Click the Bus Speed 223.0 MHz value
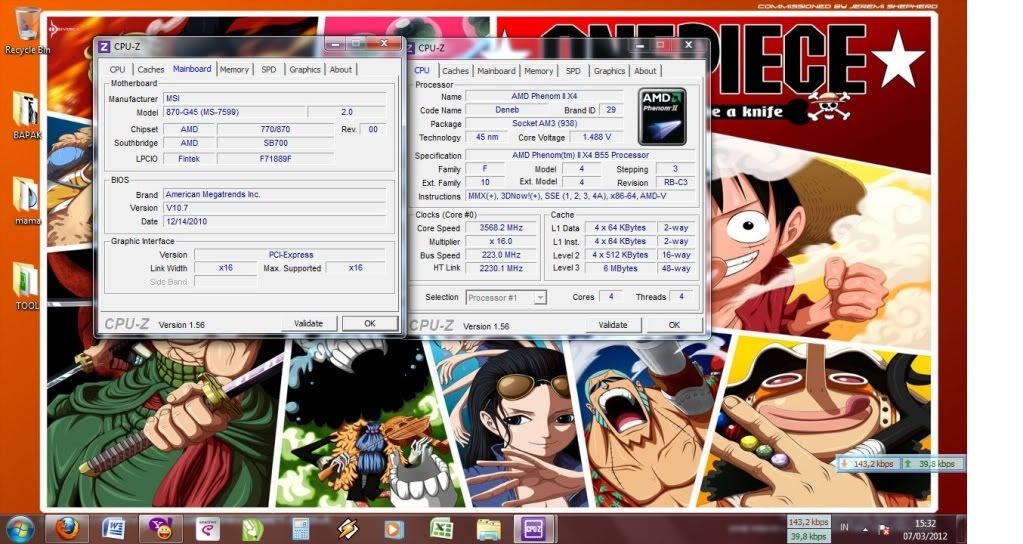1023x544 pixels. click(x=501, y=255)
